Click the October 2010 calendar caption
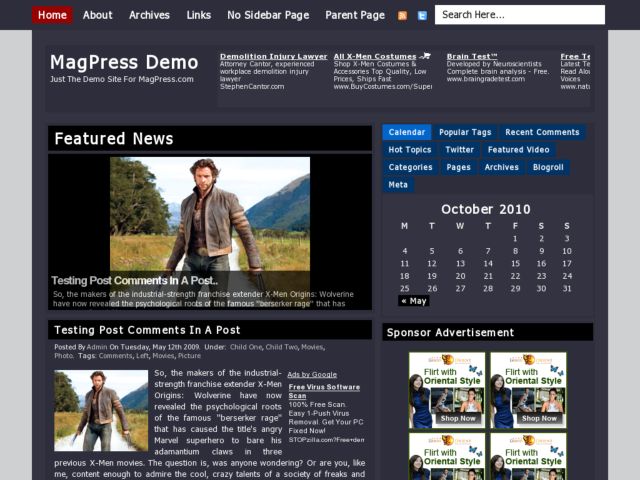Screen dimensions: 640x480 click(486, 209)
